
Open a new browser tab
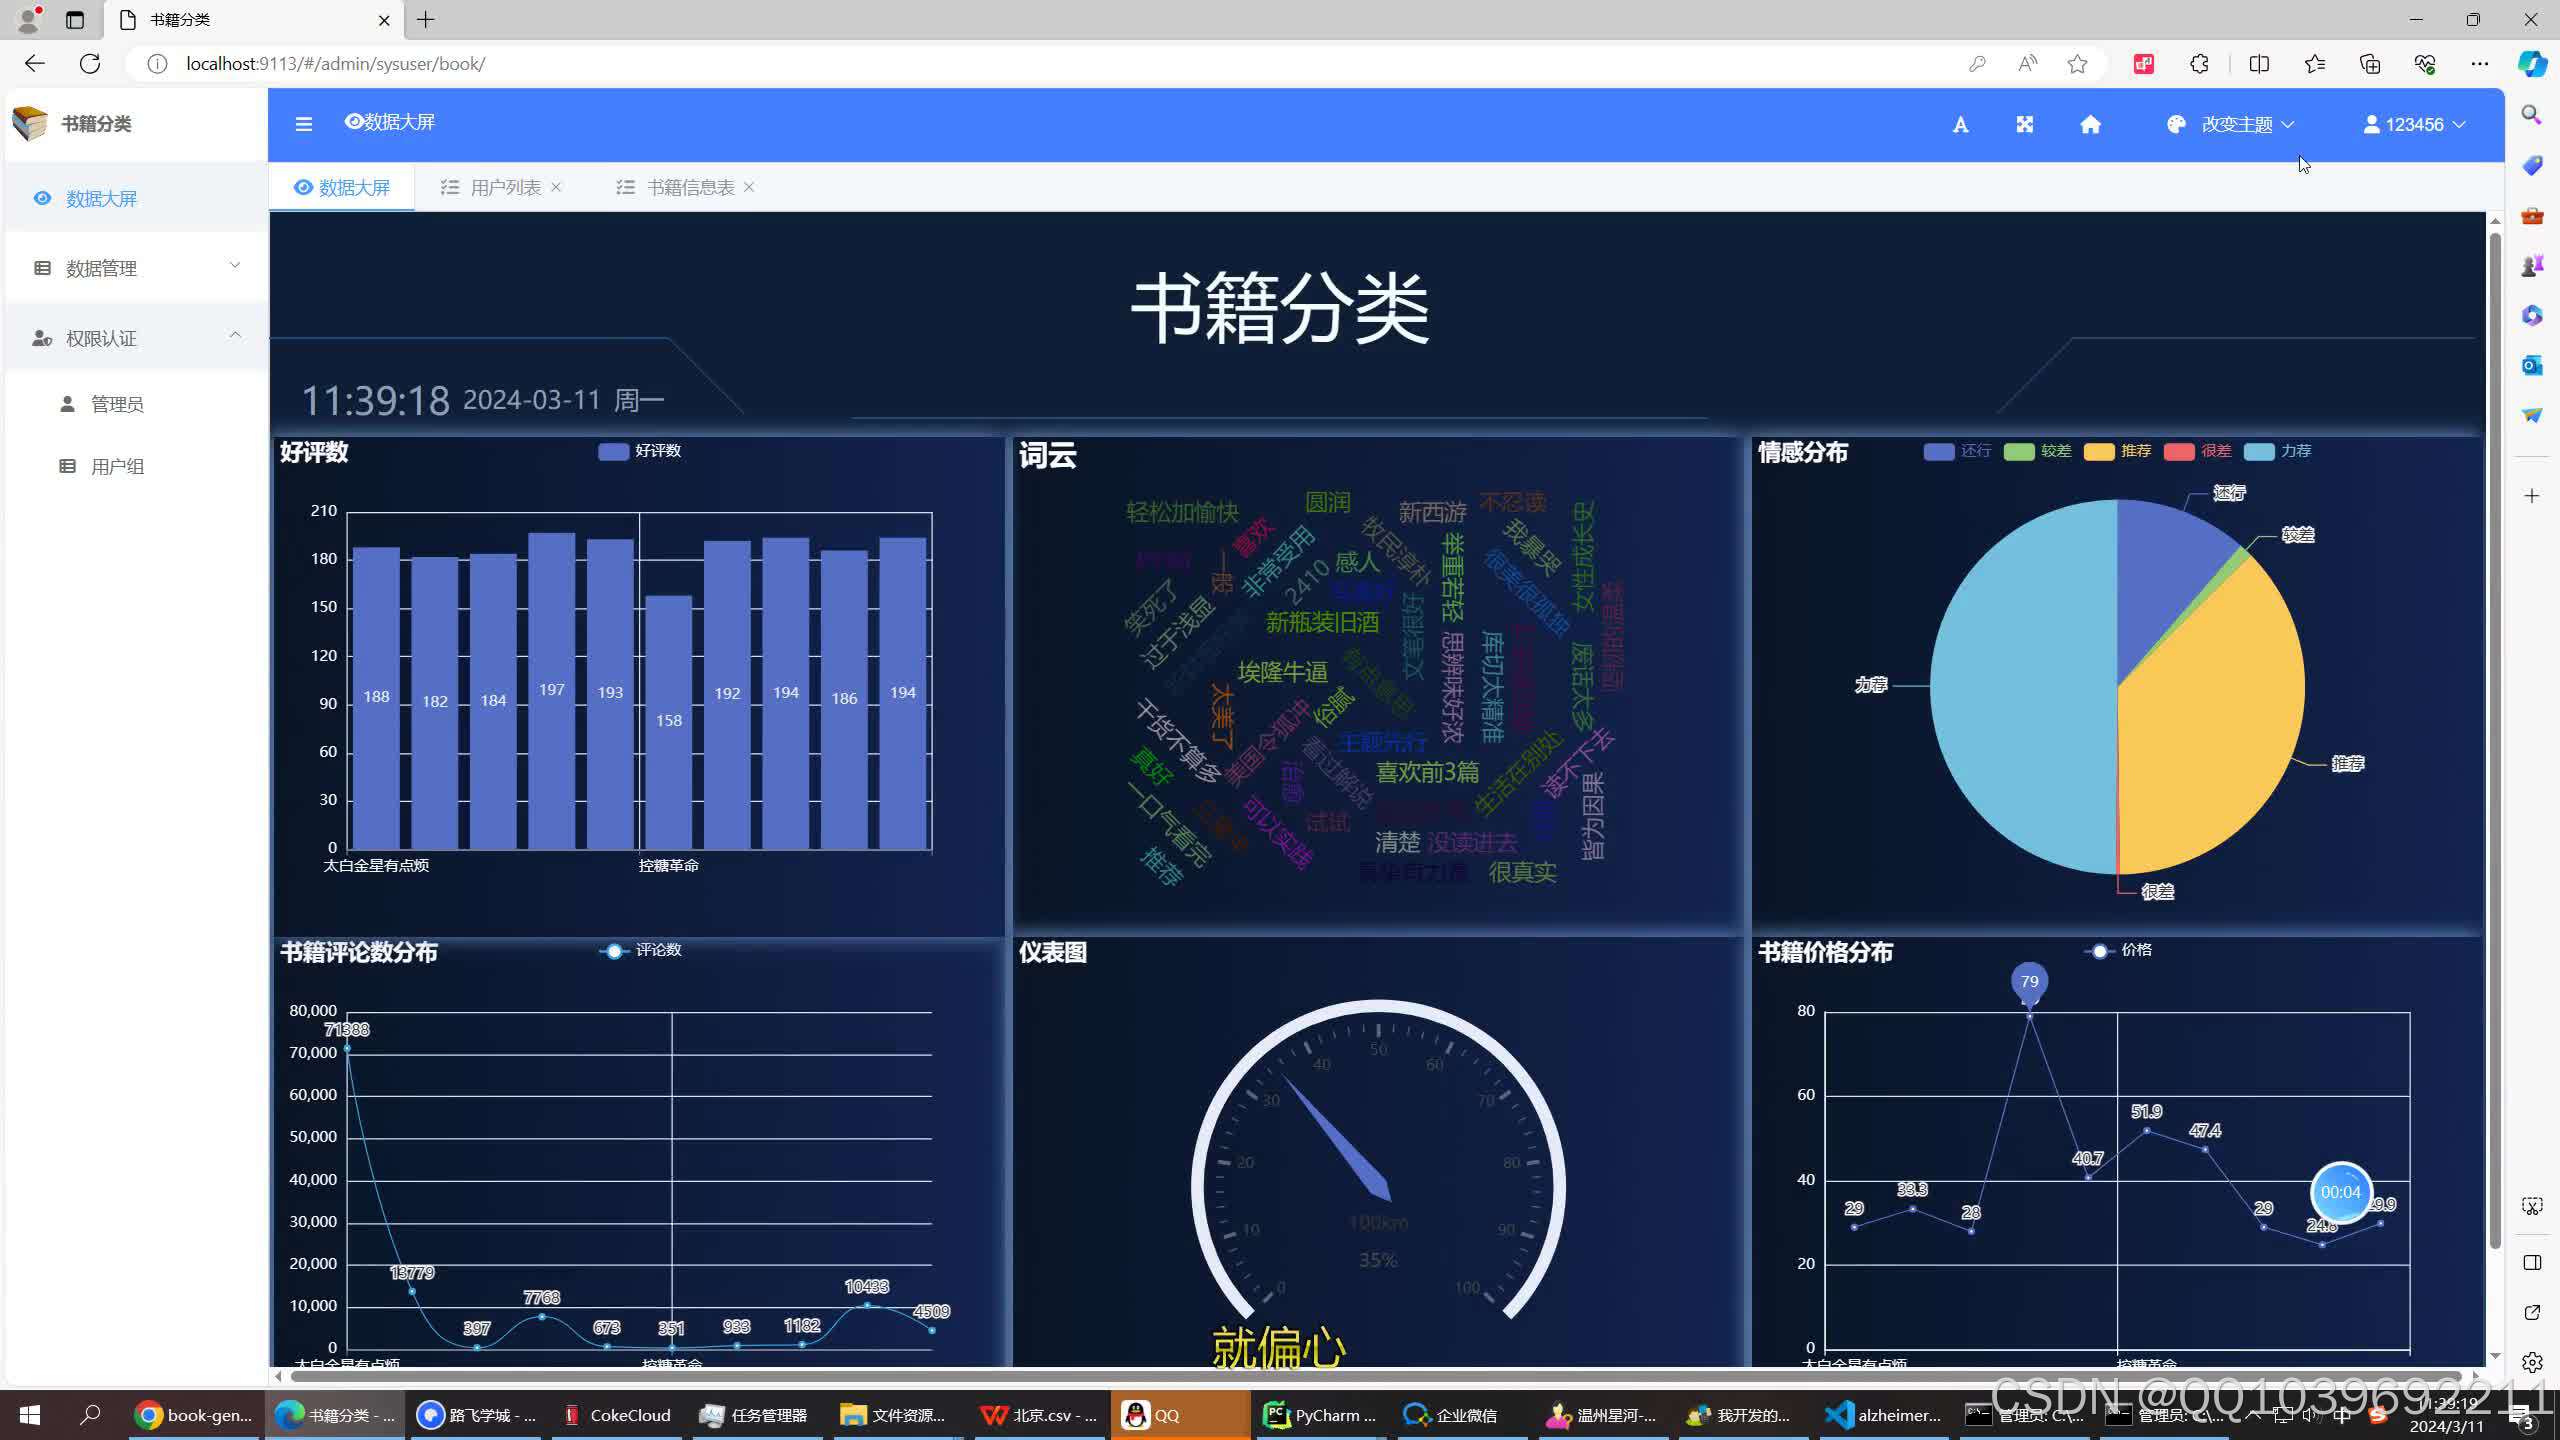tap(426, 20)
